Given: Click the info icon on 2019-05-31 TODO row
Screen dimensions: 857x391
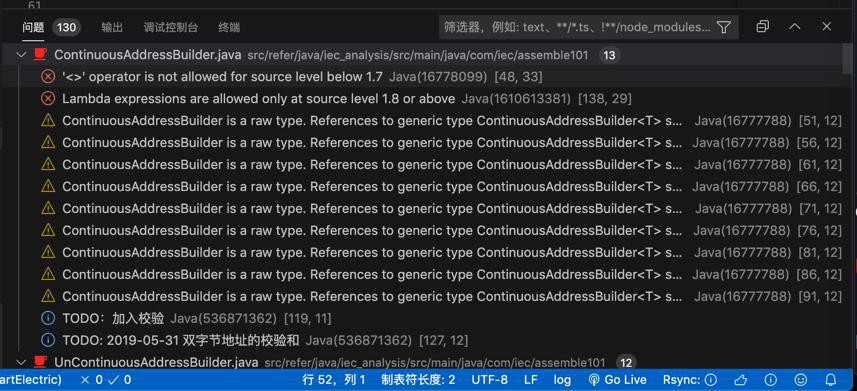Looking at the screenshot, I should [48, 340].
